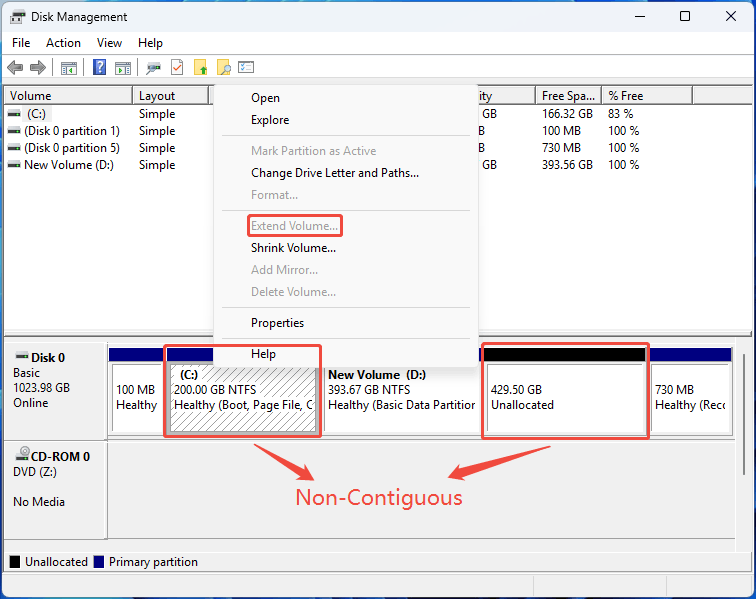Minimize the Disk Management window

tap(640, 16)
